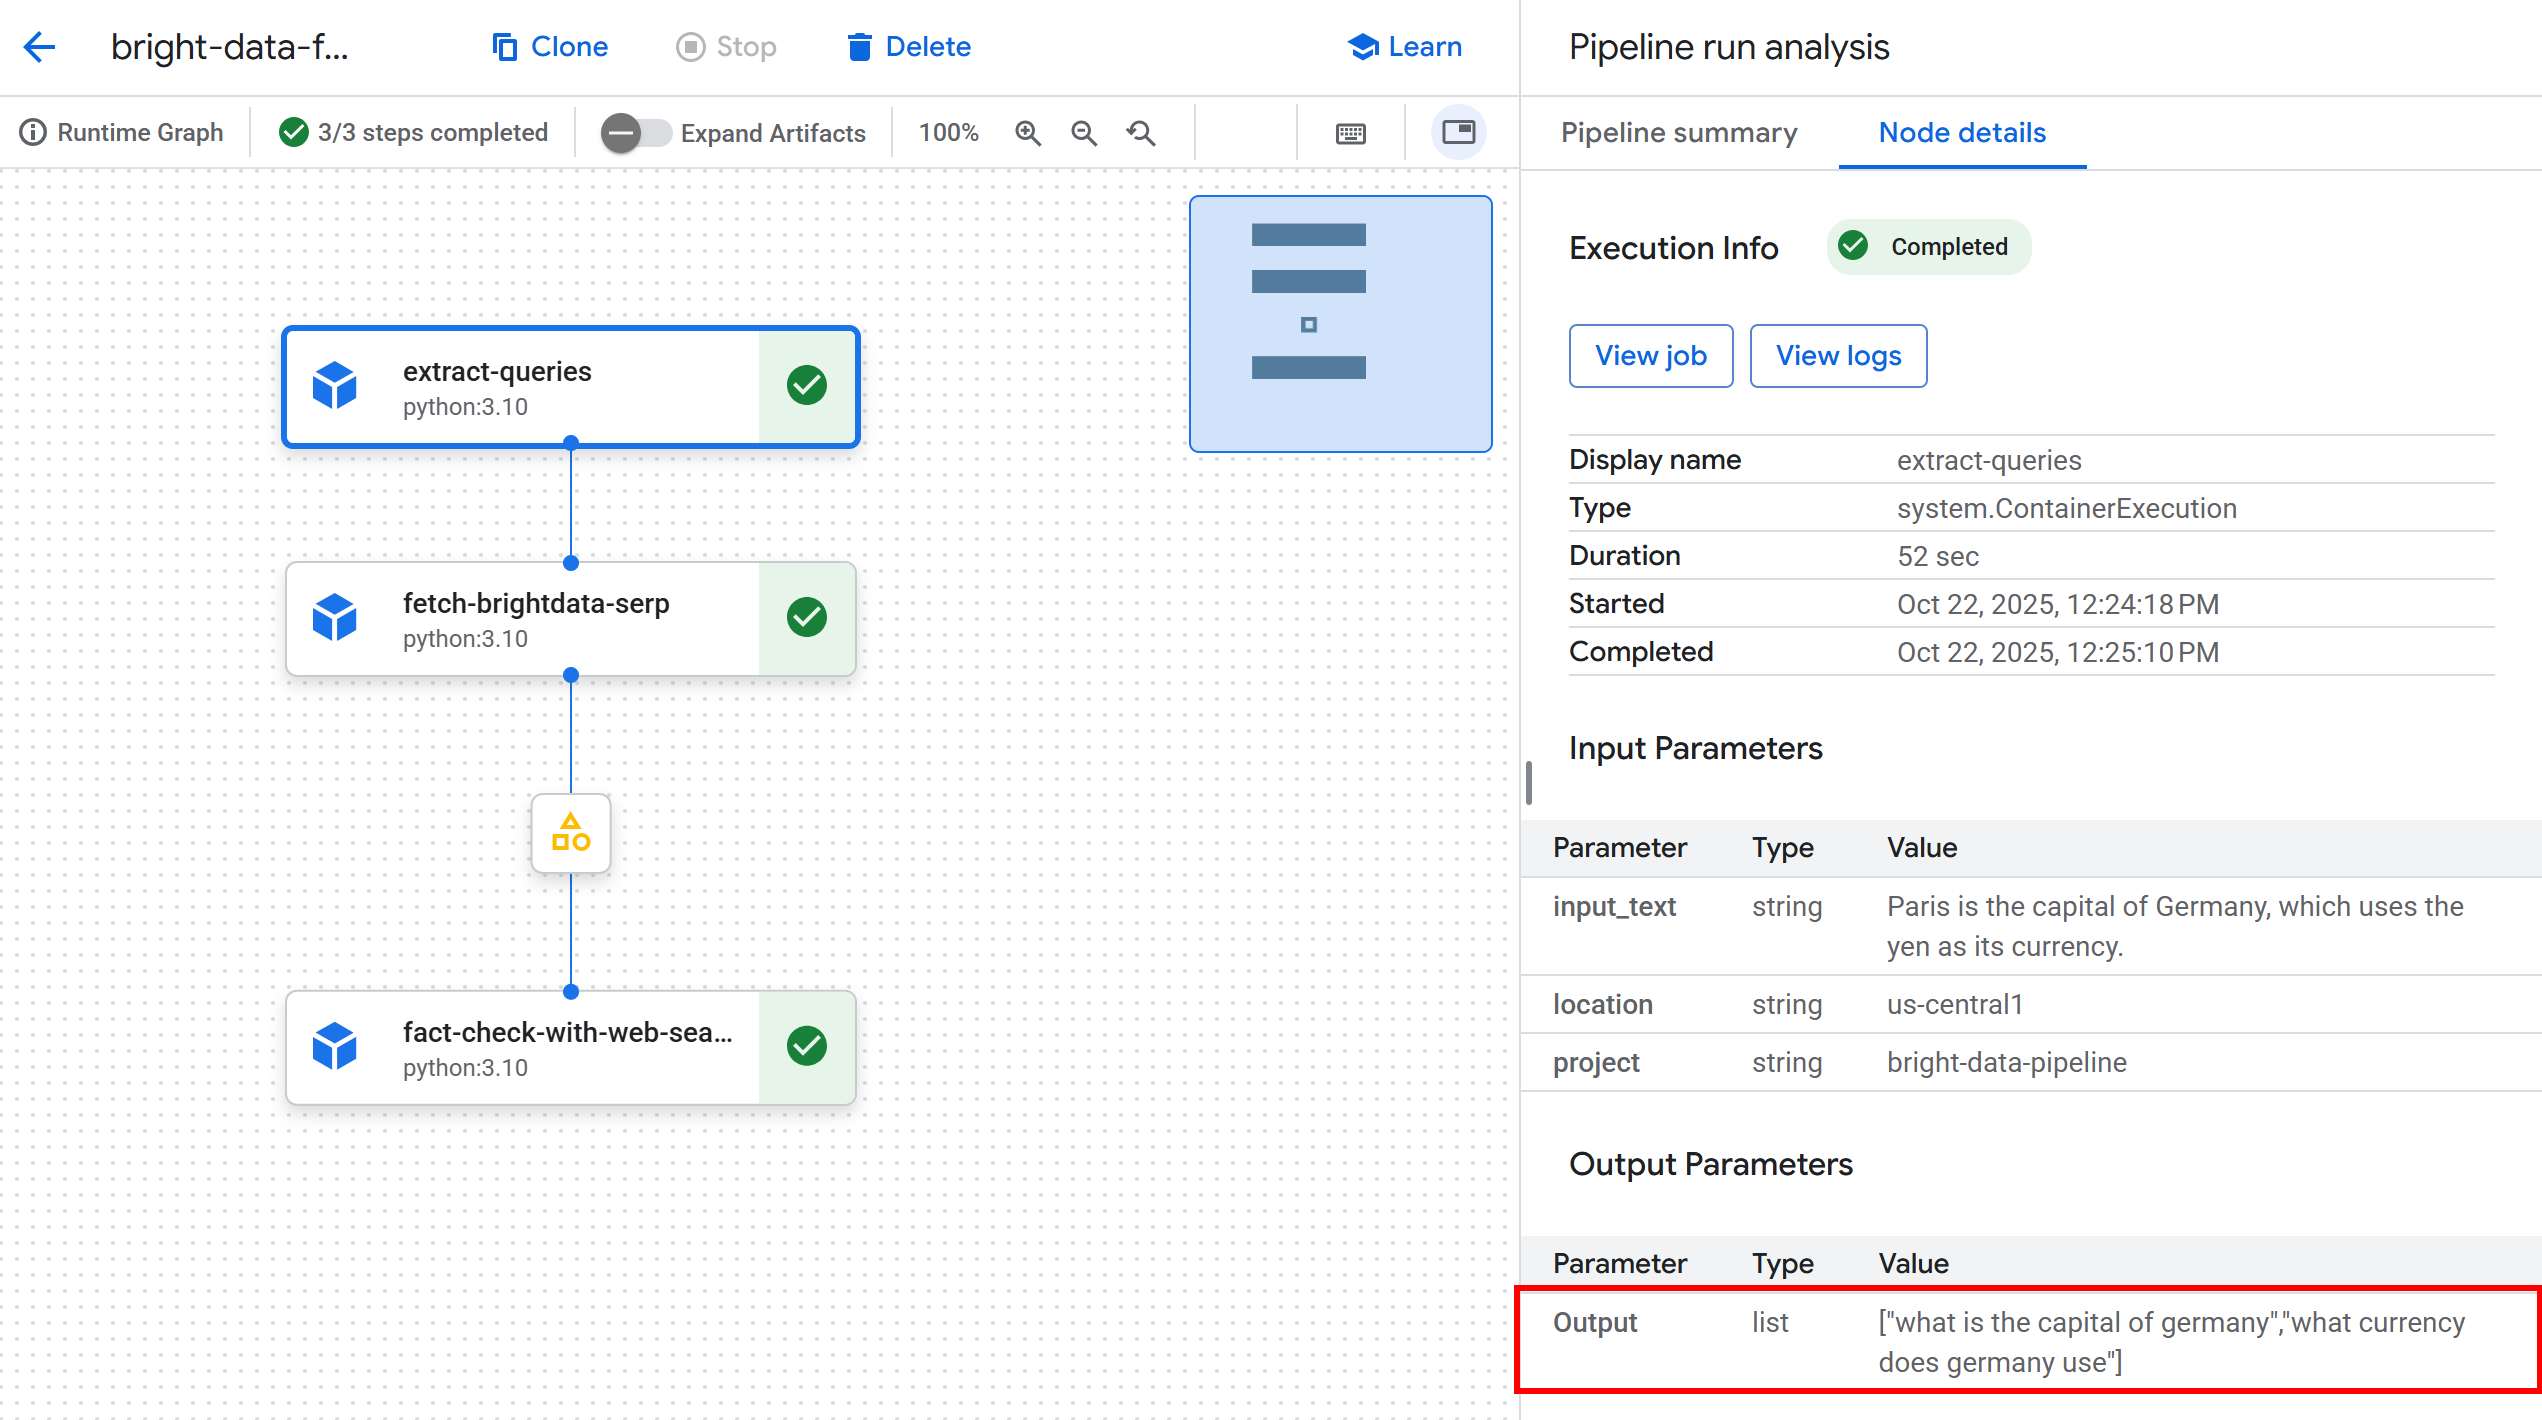Select the Node details tab
The width and height of the screenshot is (2542, 1420).
pyautogui.click(x=1962, y=133)
